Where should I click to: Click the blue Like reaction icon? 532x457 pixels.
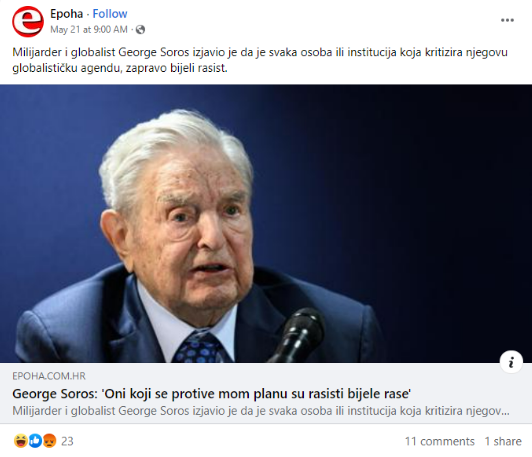pyautogui.click(x=35, y=441)
